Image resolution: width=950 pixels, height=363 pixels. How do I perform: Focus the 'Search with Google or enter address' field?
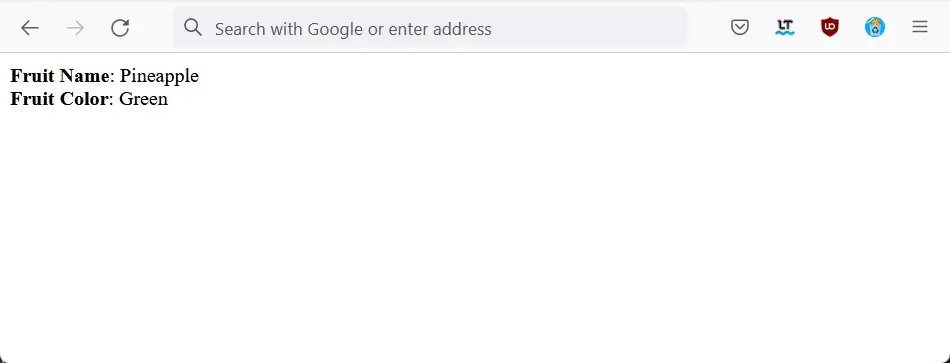click(x=430, y=28)
